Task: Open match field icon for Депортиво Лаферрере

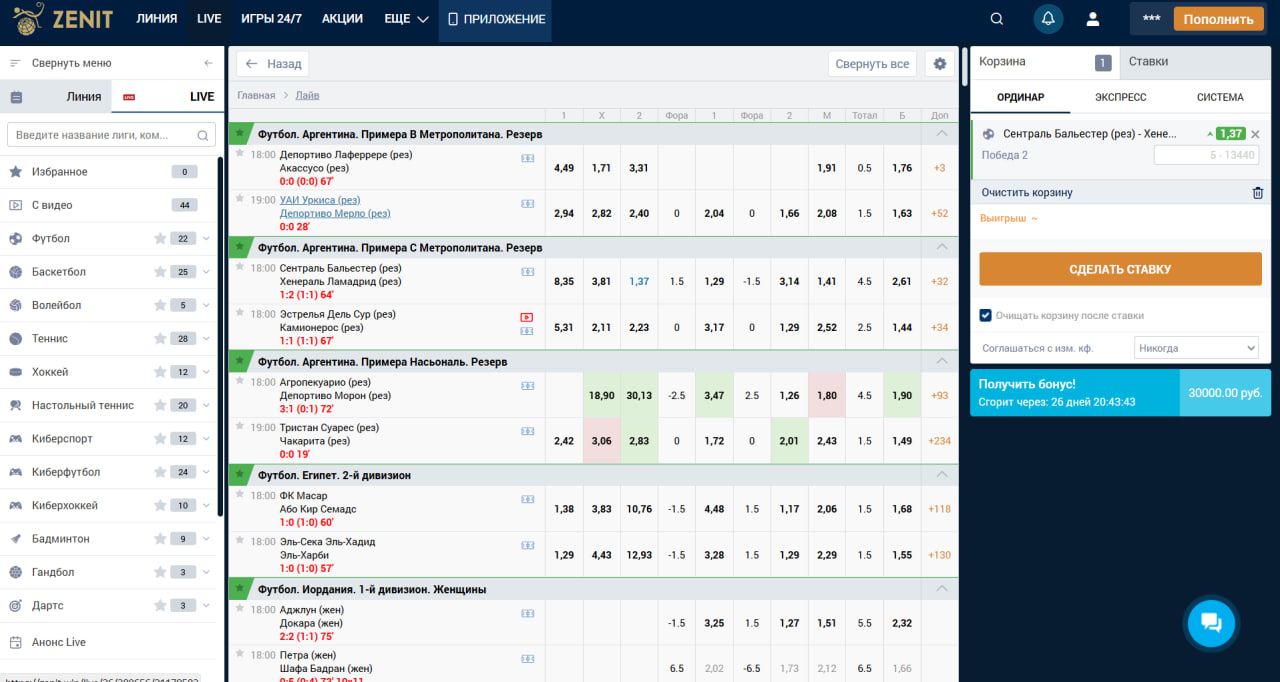Action: coord(527,158)
